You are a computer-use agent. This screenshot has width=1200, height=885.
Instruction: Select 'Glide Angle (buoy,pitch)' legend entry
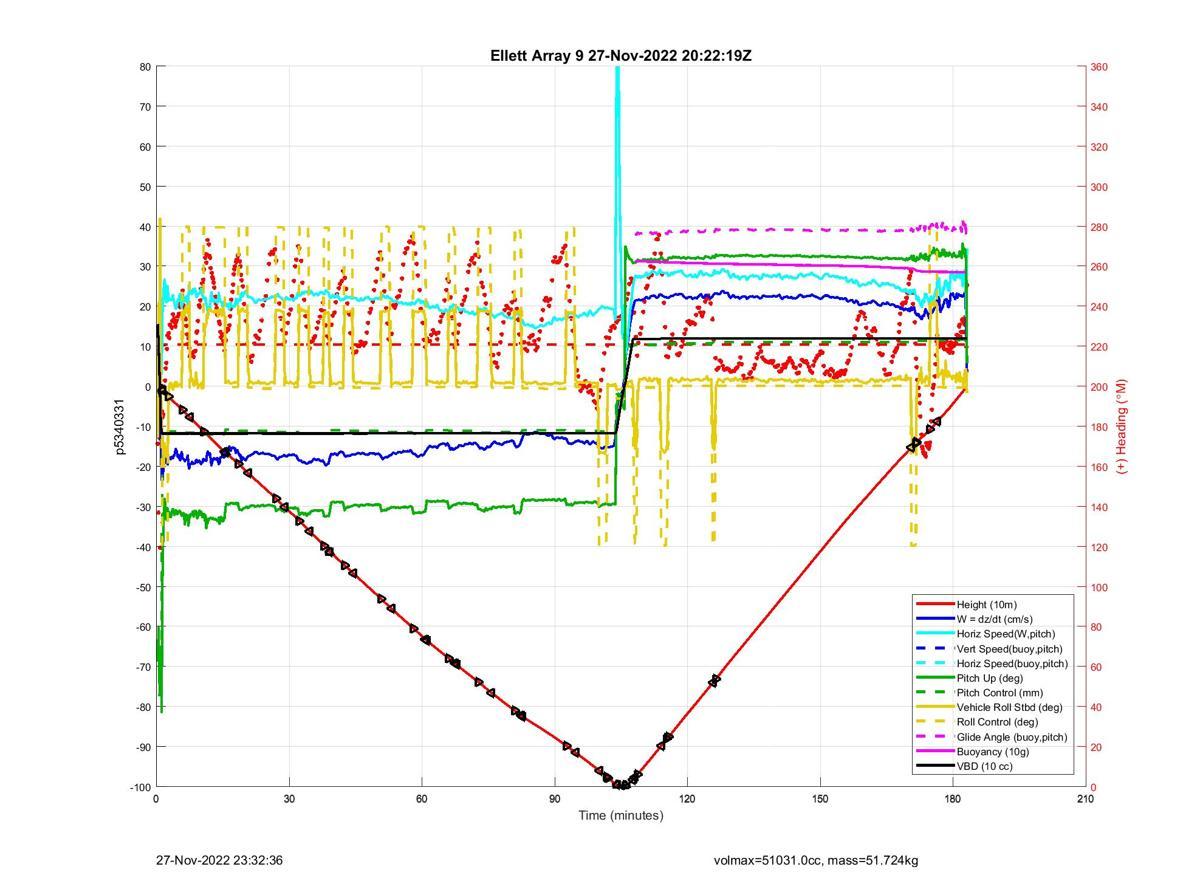[x=992, y=737]
